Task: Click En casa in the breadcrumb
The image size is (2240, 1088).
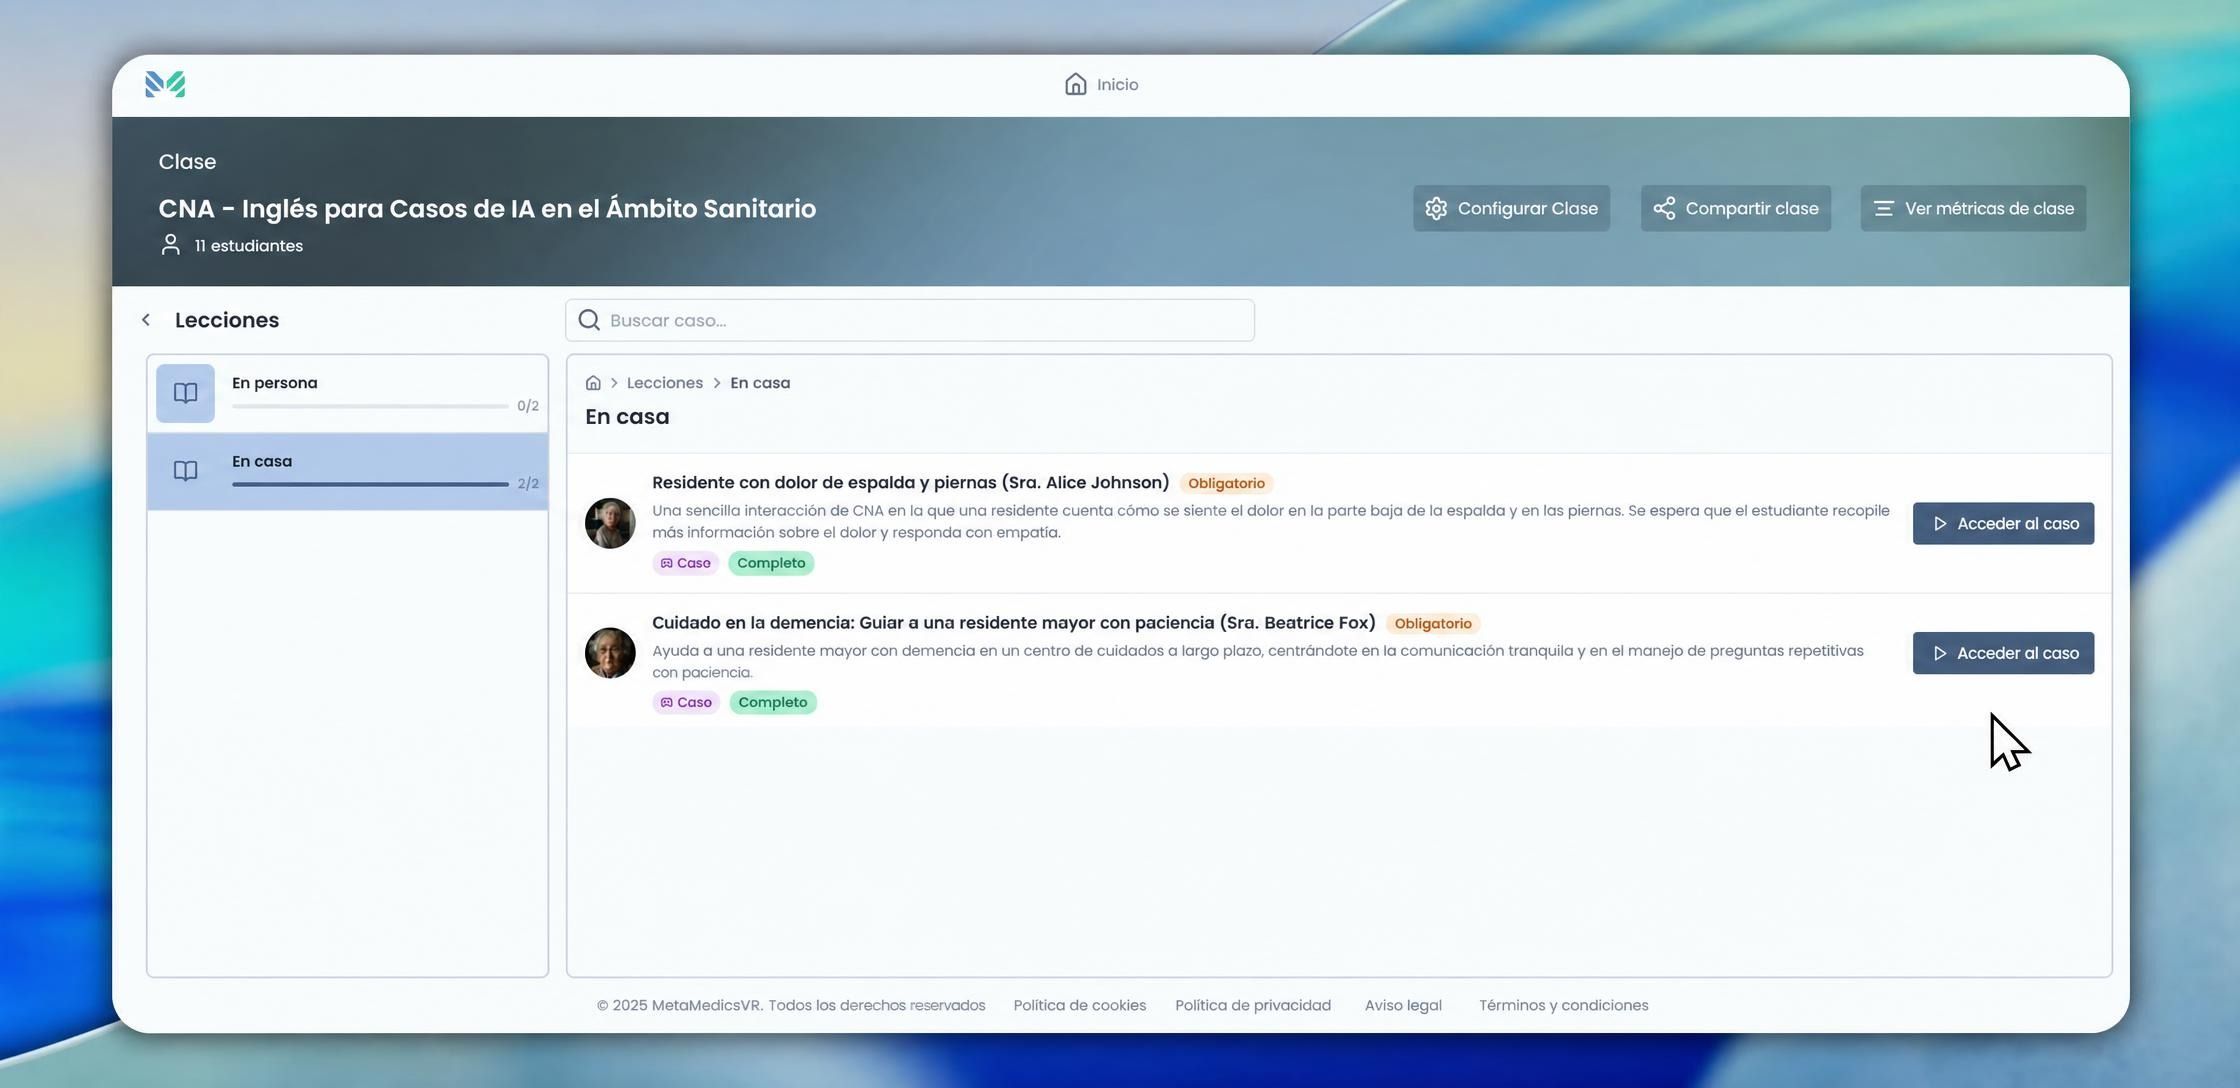Action: (x=760, y=383)
